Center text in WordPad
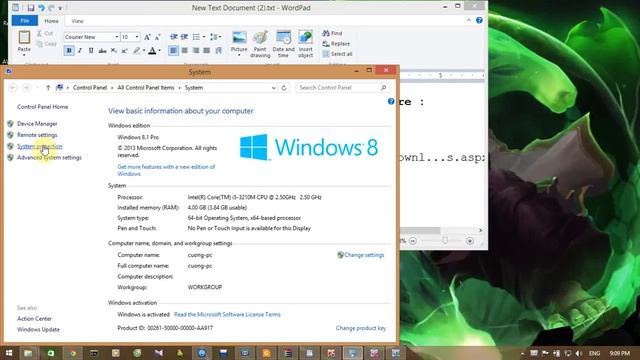This screenshot has height=360, width=640. [184, 51]
